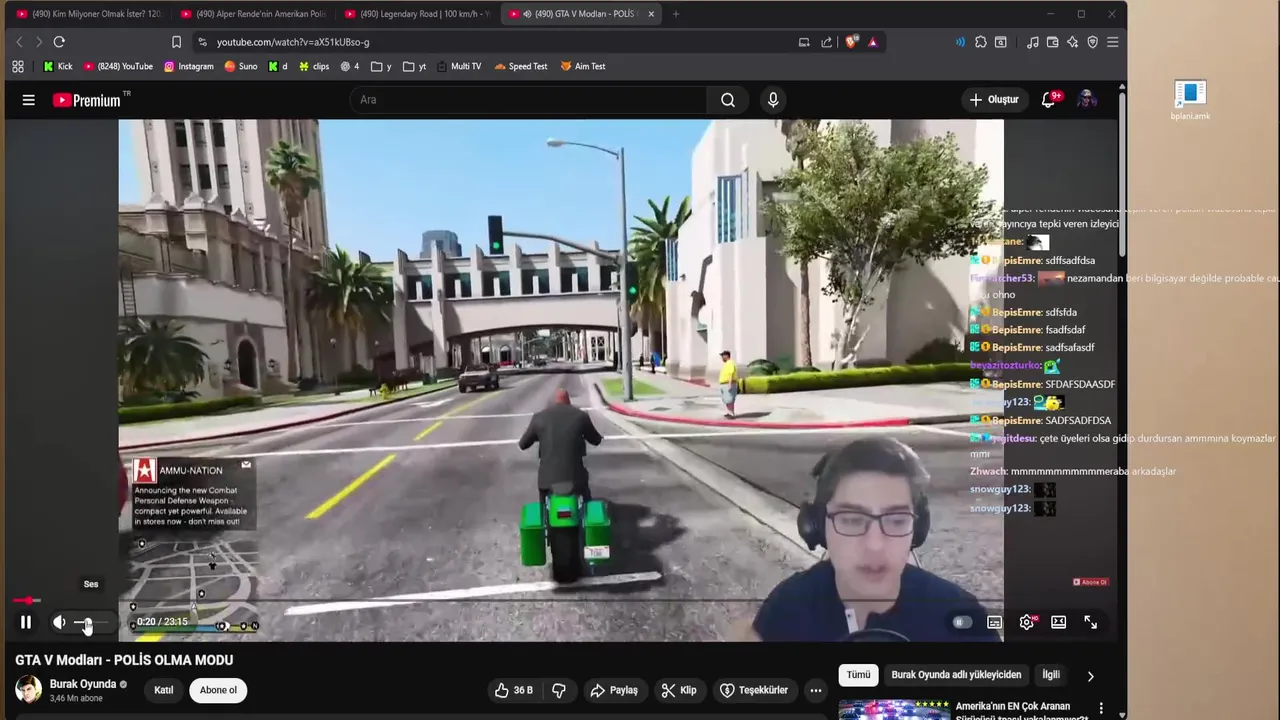Open the Suno bookmark

point(241,66)
